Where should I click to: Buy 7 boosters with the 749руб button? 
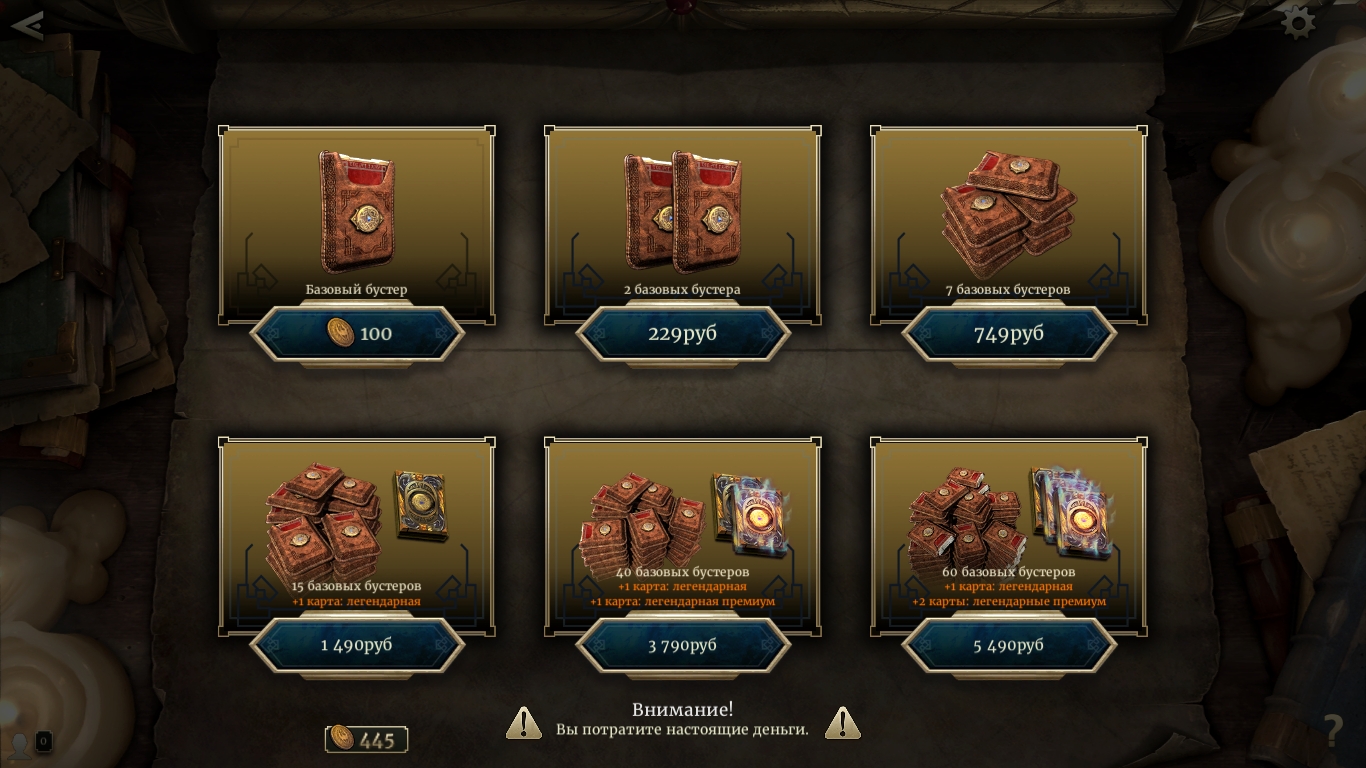(x=1009, y=334)
